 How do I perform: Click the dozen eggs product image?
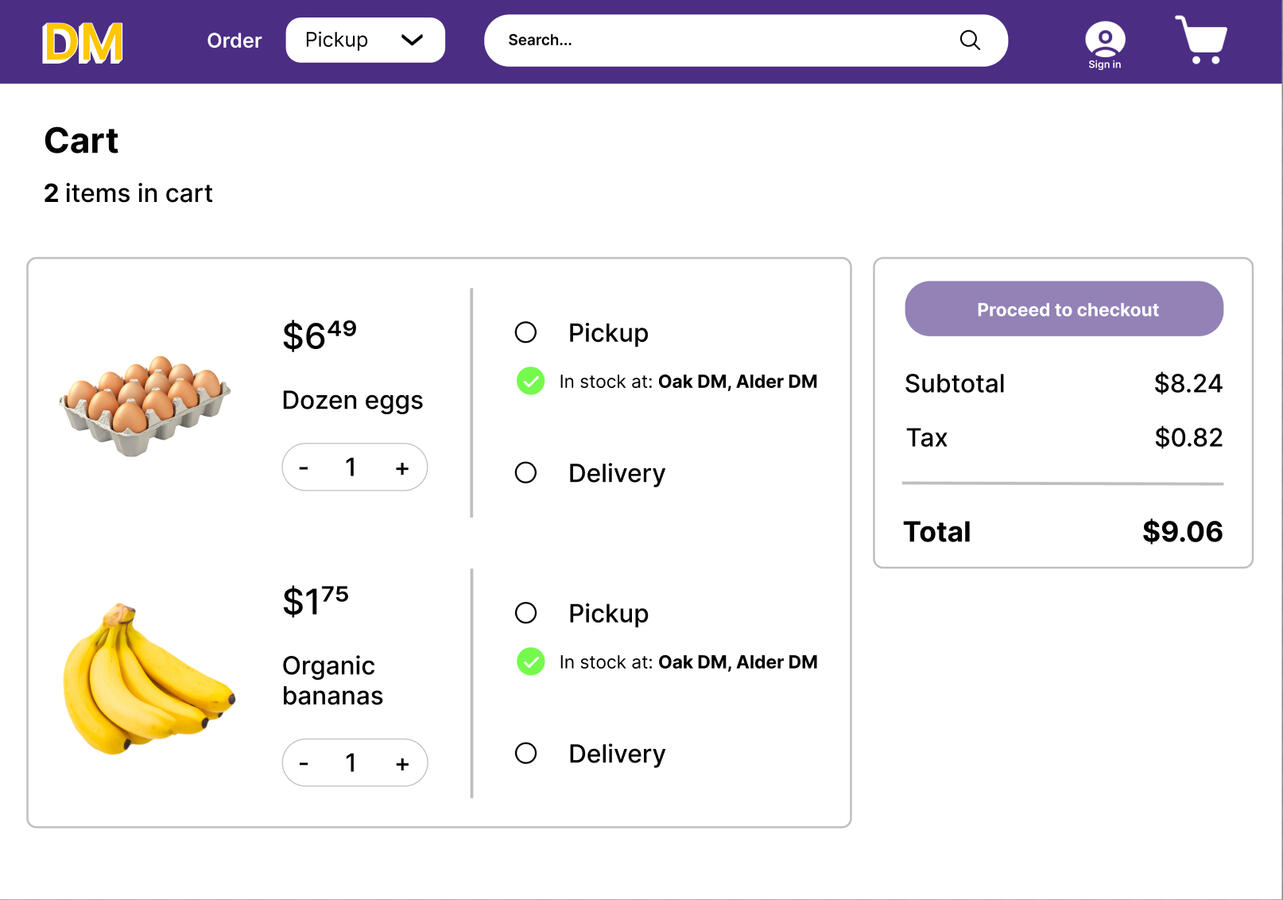click(145, 405)
